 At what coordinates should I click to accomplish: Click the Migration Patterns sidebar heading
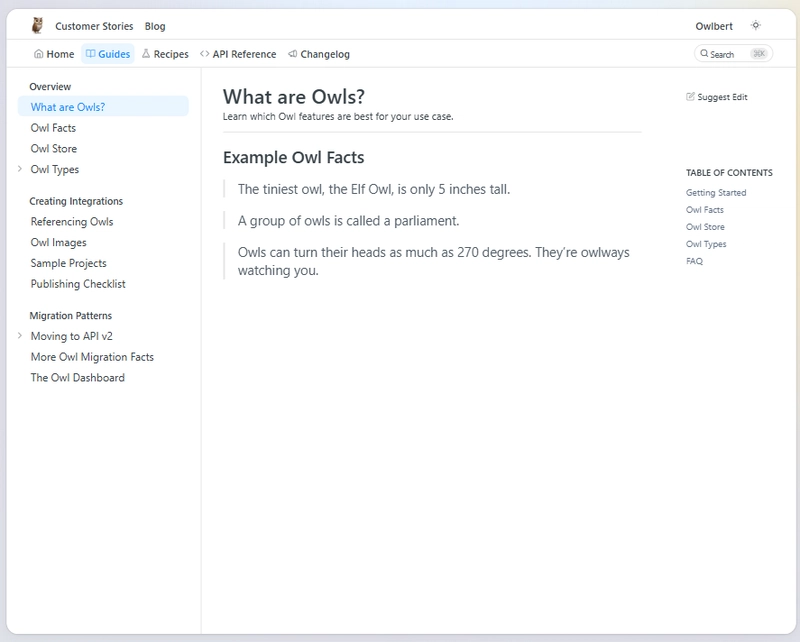70,315
